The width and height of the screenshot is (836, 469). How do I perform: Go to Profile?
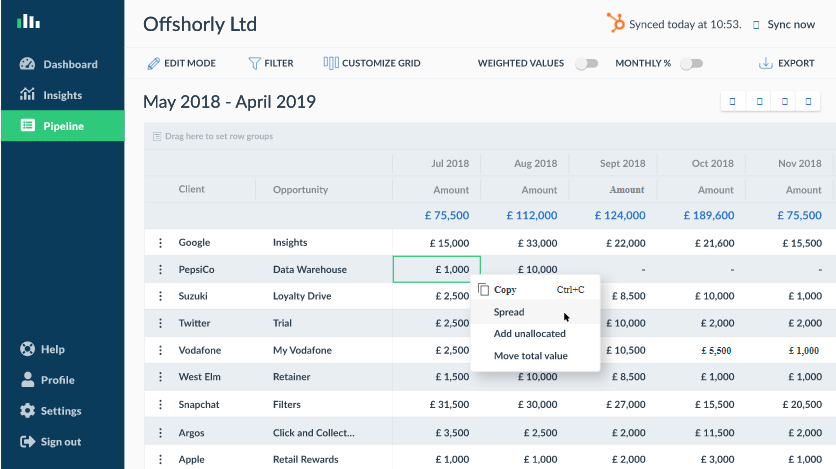coord(58,380)
